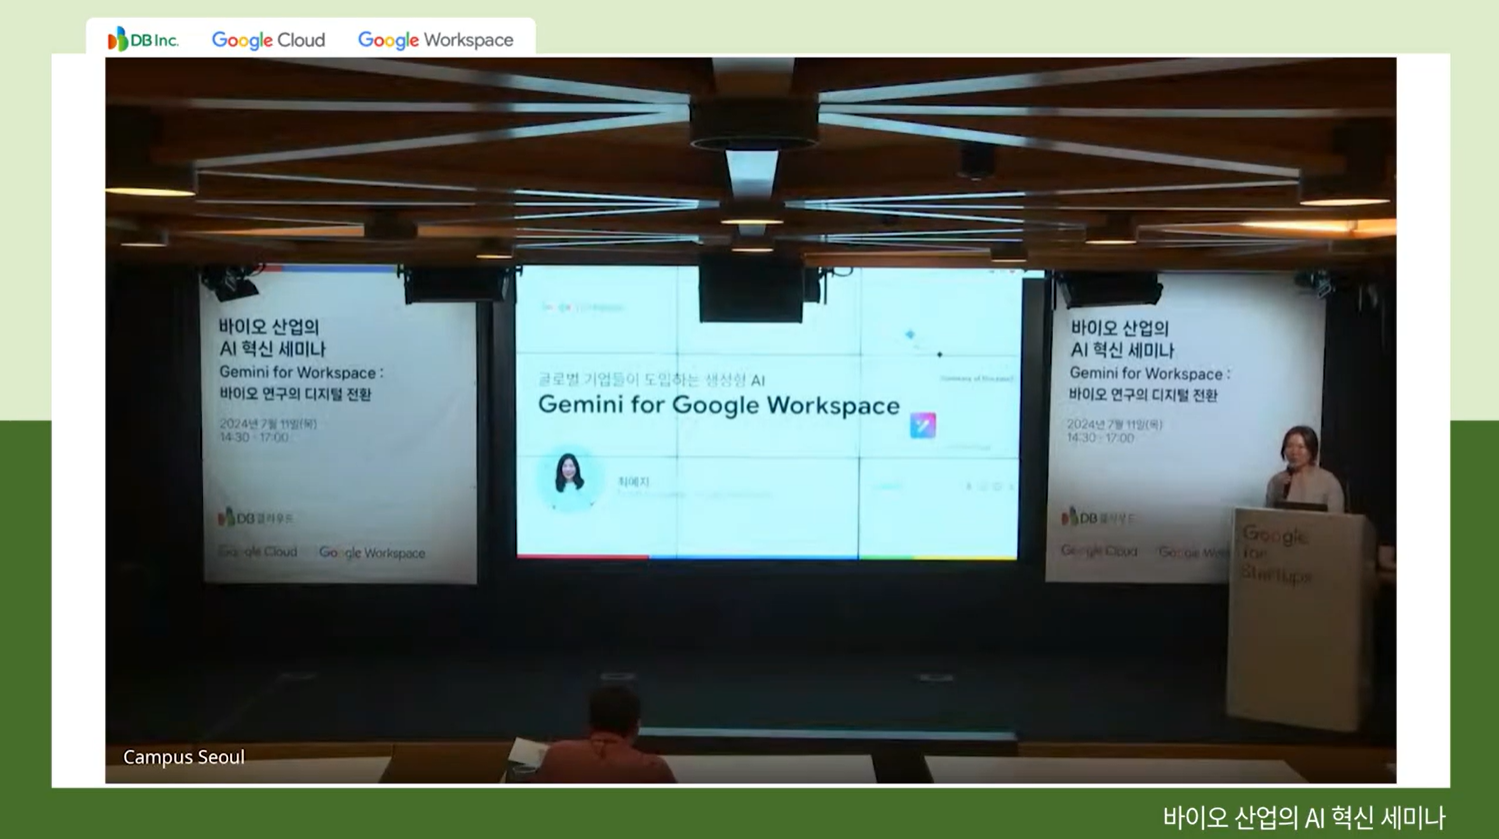This screenshot has height=839, width=1499.
Task: Click the DB Inc. logo in the header
Action: pos(143,39)
